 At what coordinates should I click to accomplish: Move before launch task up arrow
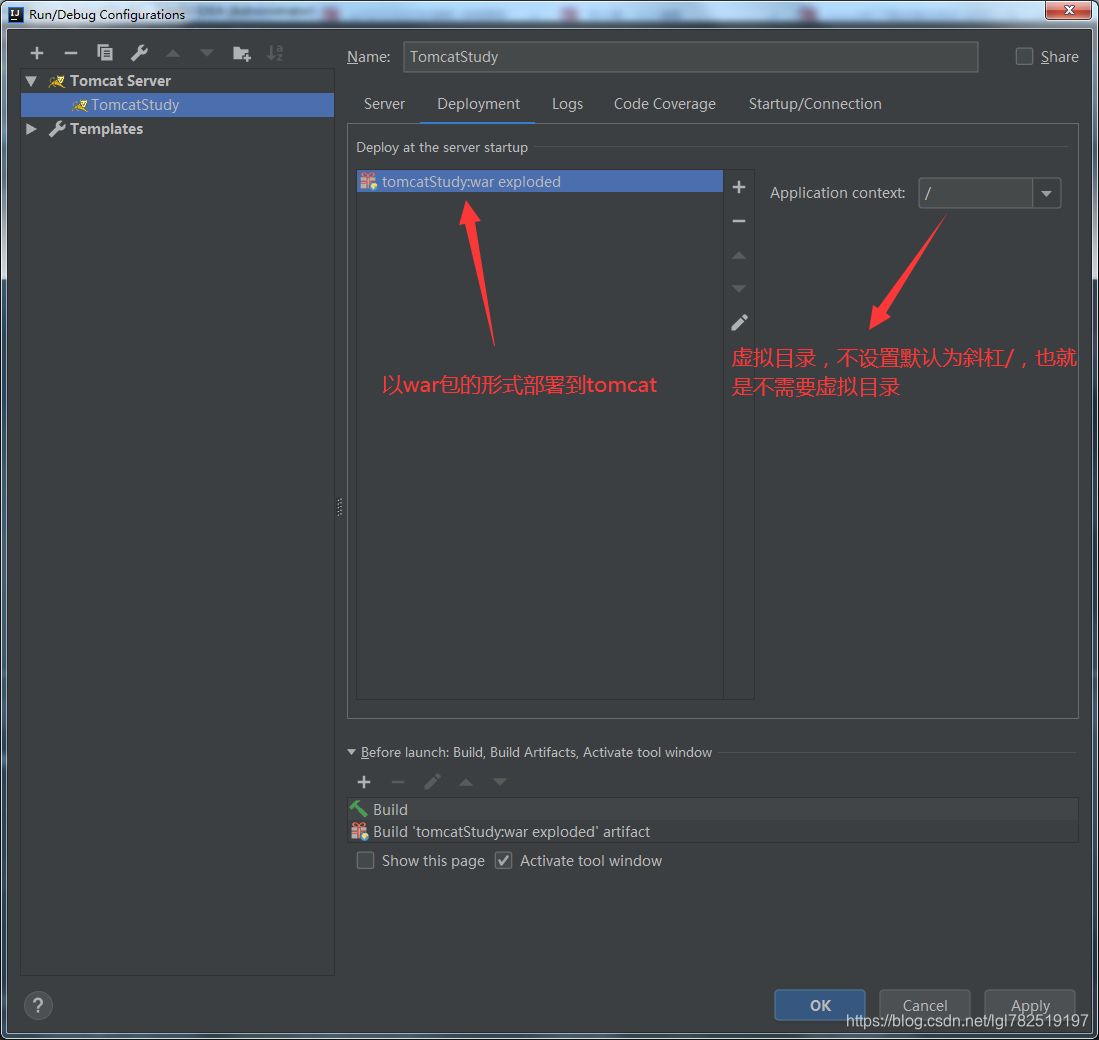465,782
